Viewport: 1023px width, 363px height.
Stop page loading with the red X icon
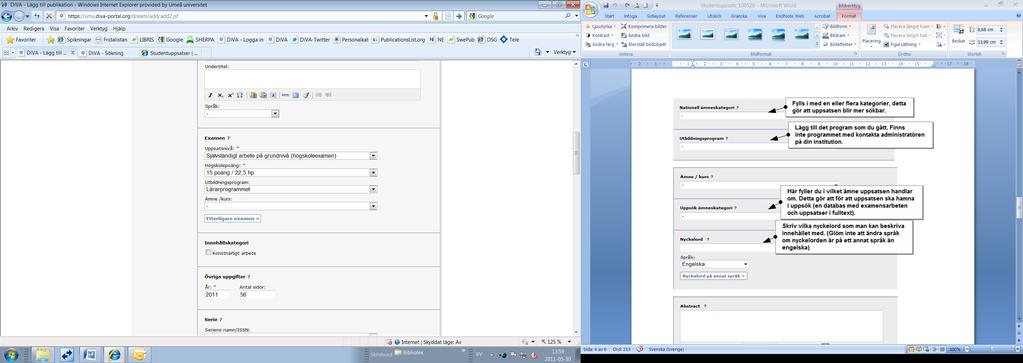[48, 16]
